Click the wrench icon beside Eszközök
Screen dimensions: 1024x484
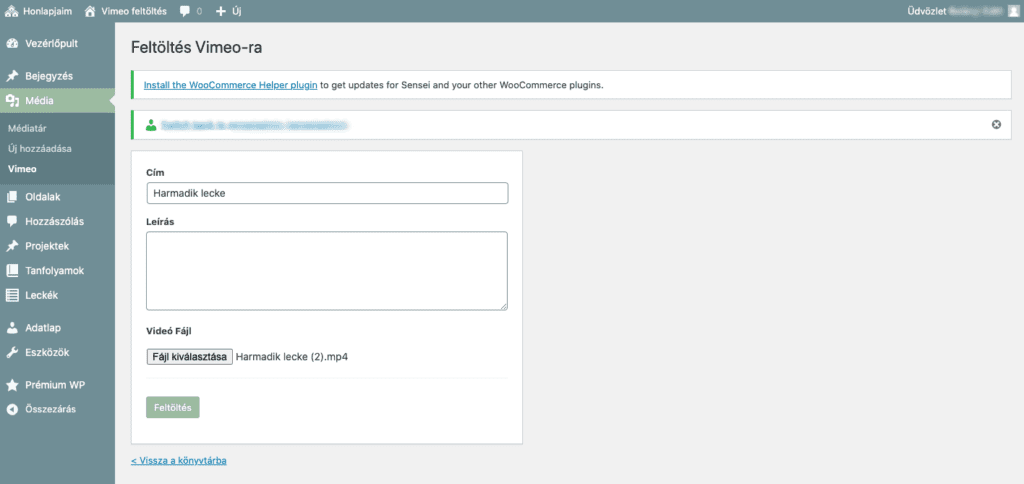(x=12, y=353)
